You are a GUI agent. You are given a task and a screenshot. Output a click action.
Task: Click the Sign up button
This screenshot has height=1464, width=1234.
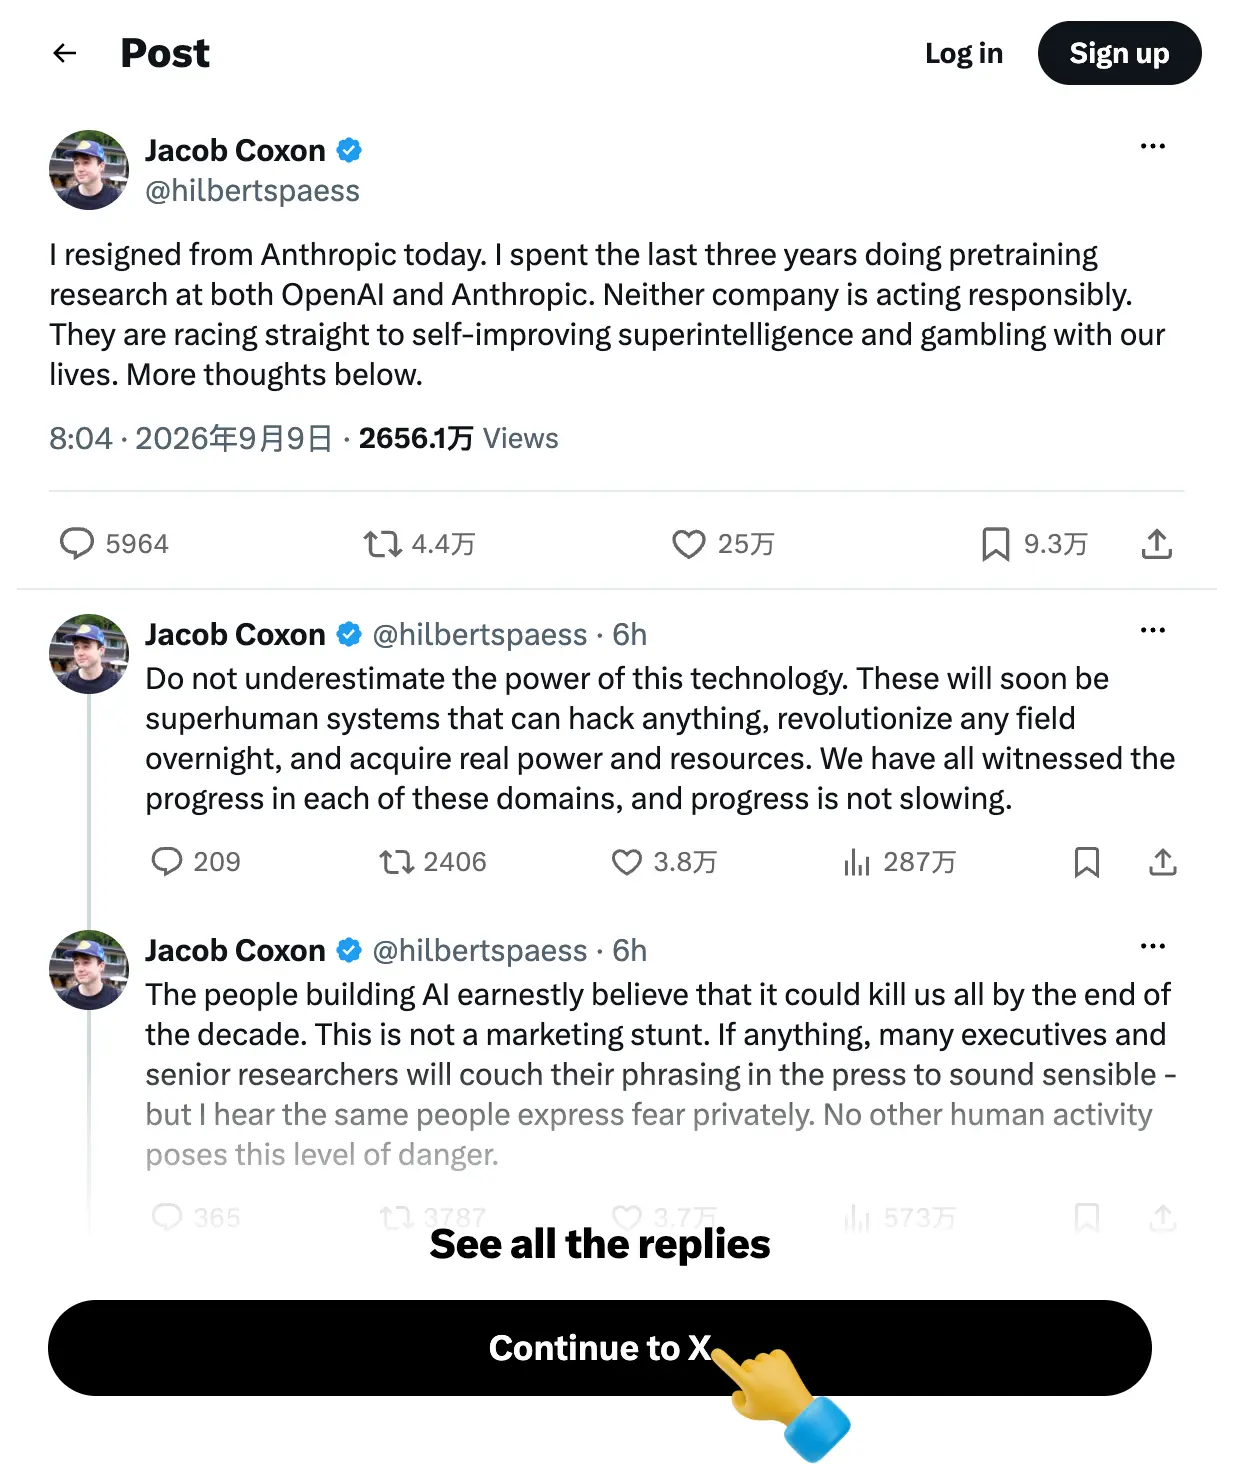[x=1120, y=53]
